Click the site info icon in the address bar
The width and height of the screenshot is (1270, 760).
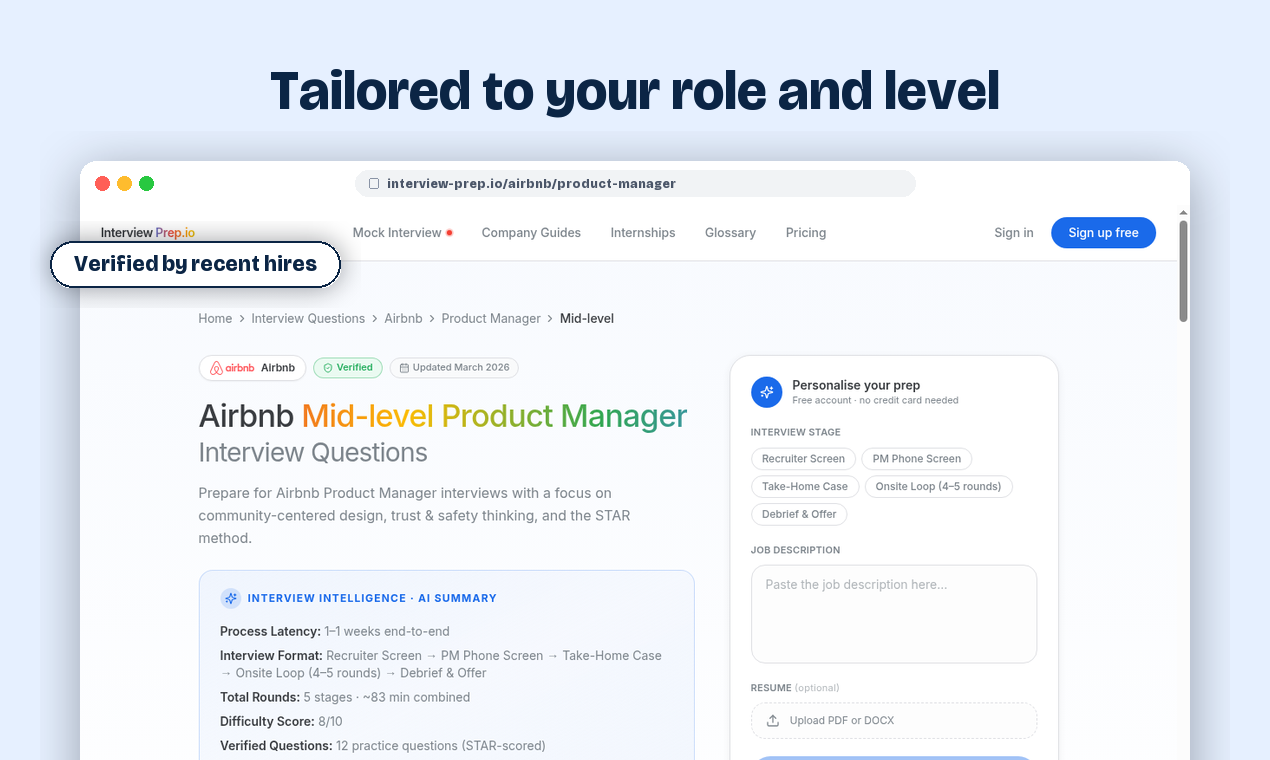coord(374,183)
